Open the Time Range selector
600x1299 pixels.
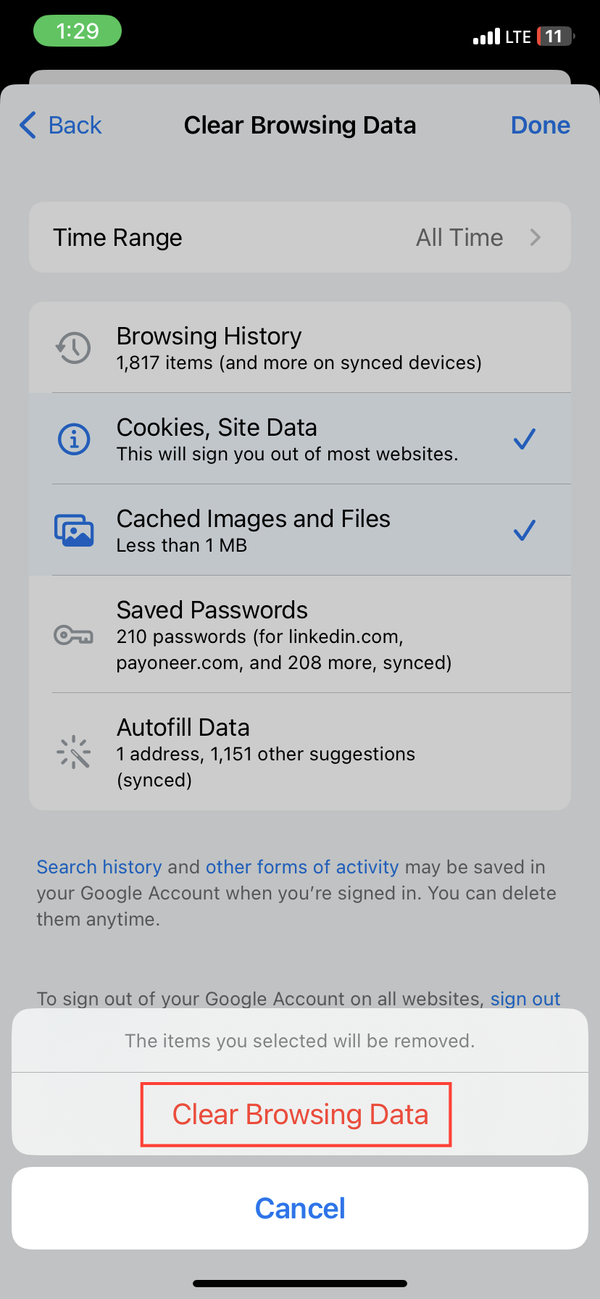click(x=300, y=238)
